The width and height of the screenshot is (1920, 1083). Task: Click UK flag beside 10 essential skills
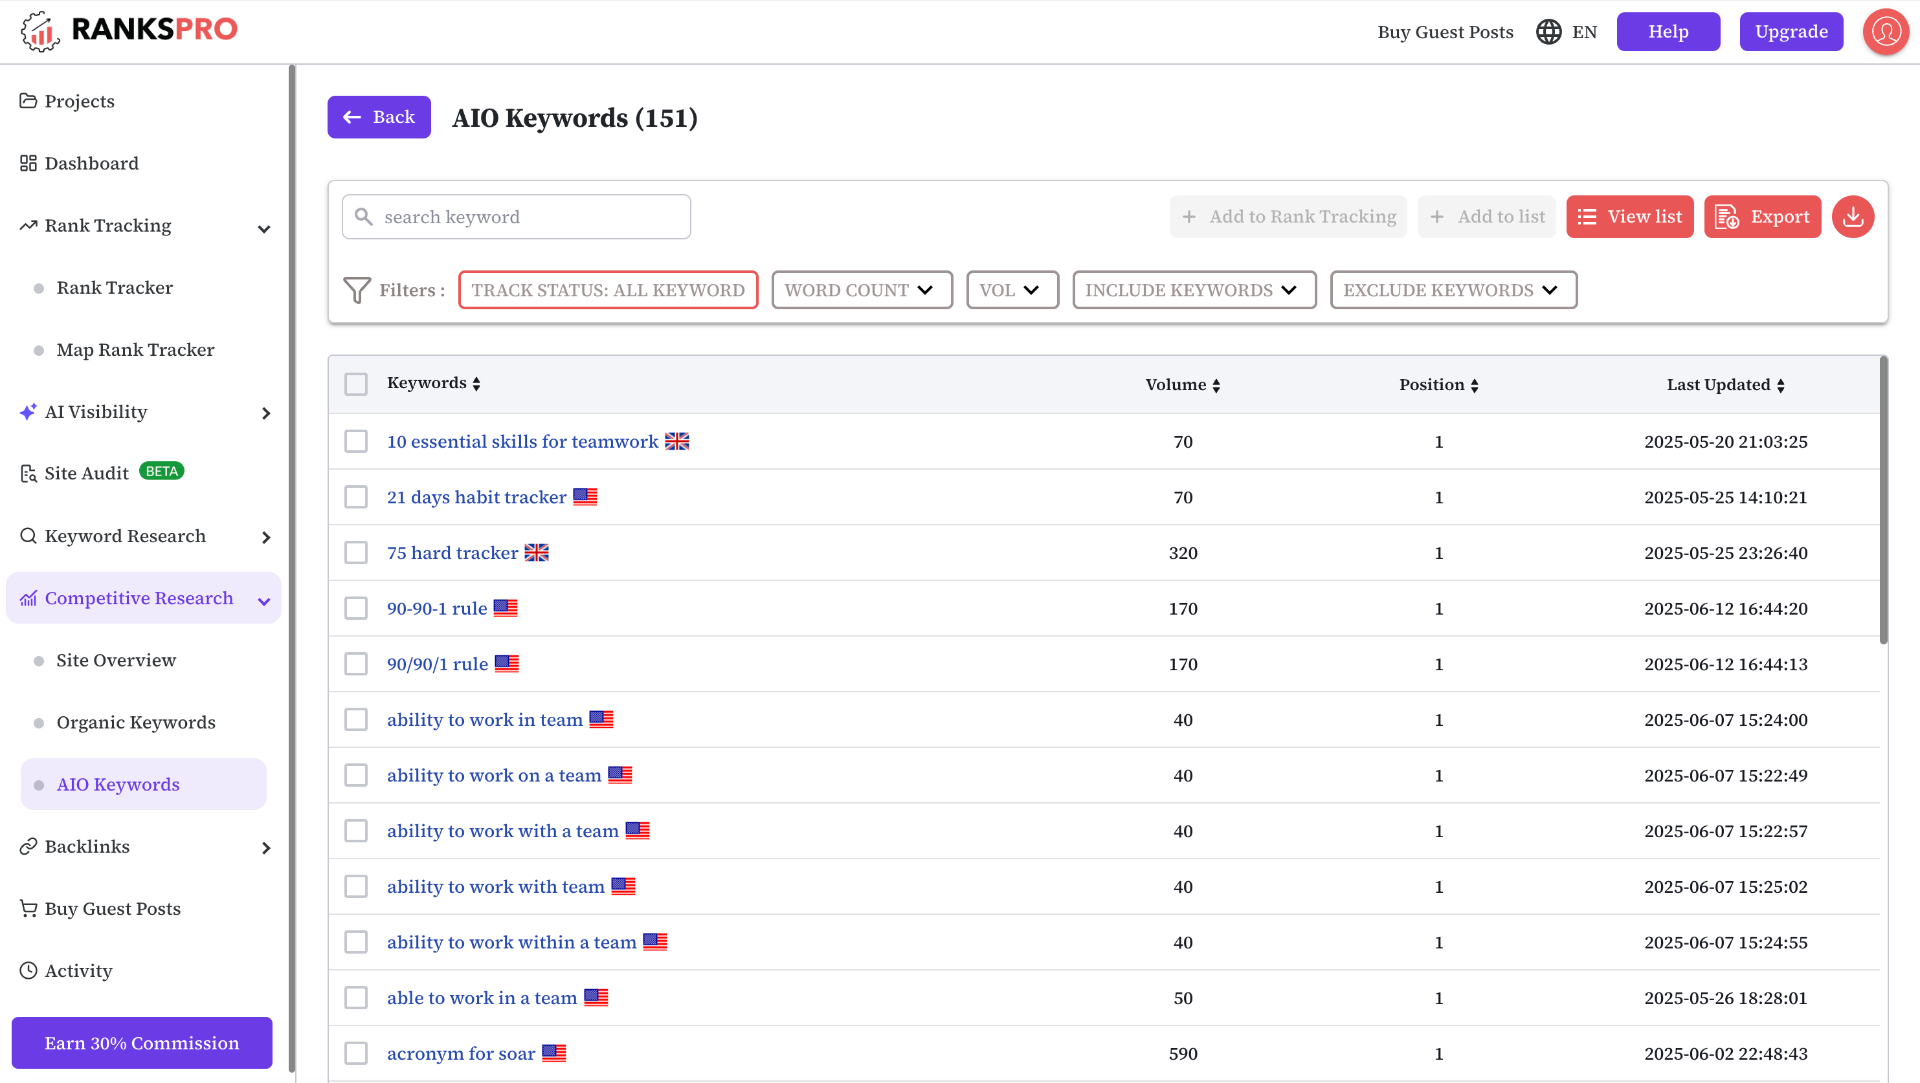(677, 442)
